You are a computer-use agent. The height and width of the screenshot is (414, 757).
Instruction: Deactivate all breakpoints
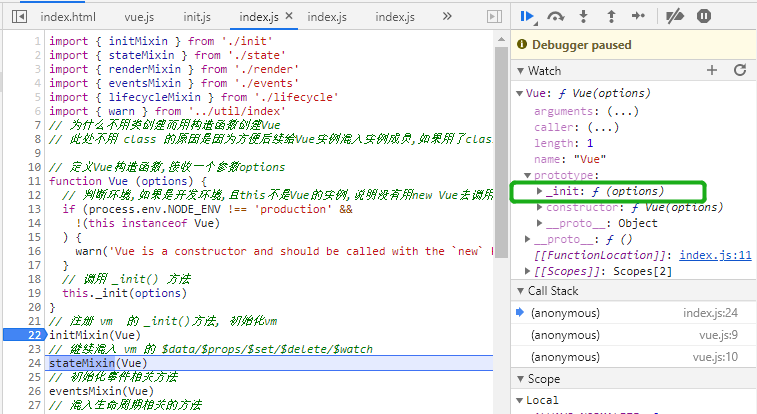point(674,17)
